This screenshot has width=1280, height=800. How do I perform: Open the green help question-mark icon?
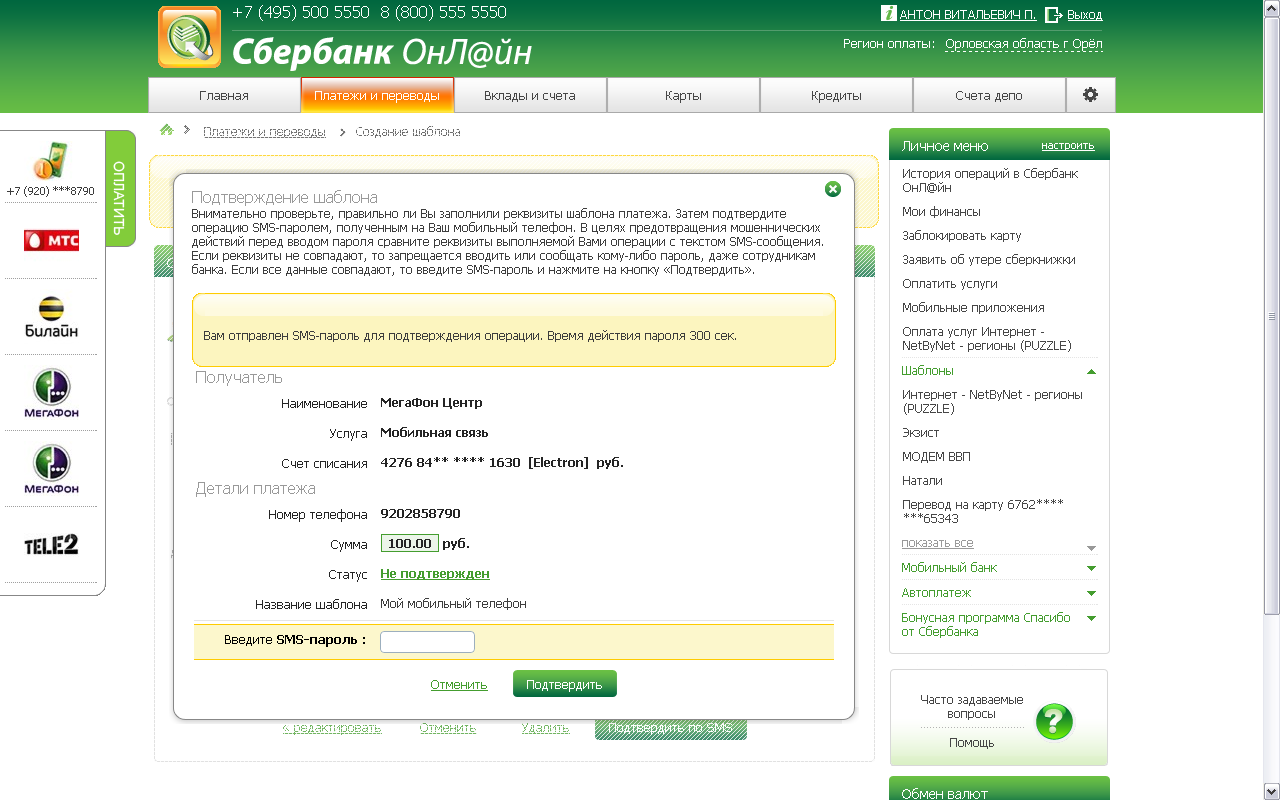[1054, 721]
